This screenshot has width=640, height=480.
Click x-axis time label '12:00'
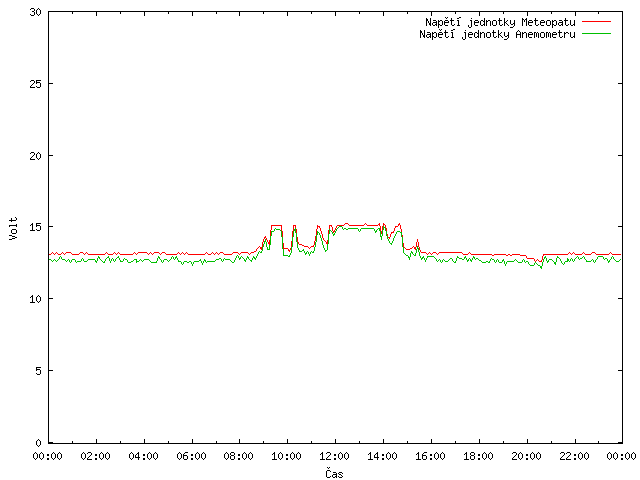pos(334,456)
